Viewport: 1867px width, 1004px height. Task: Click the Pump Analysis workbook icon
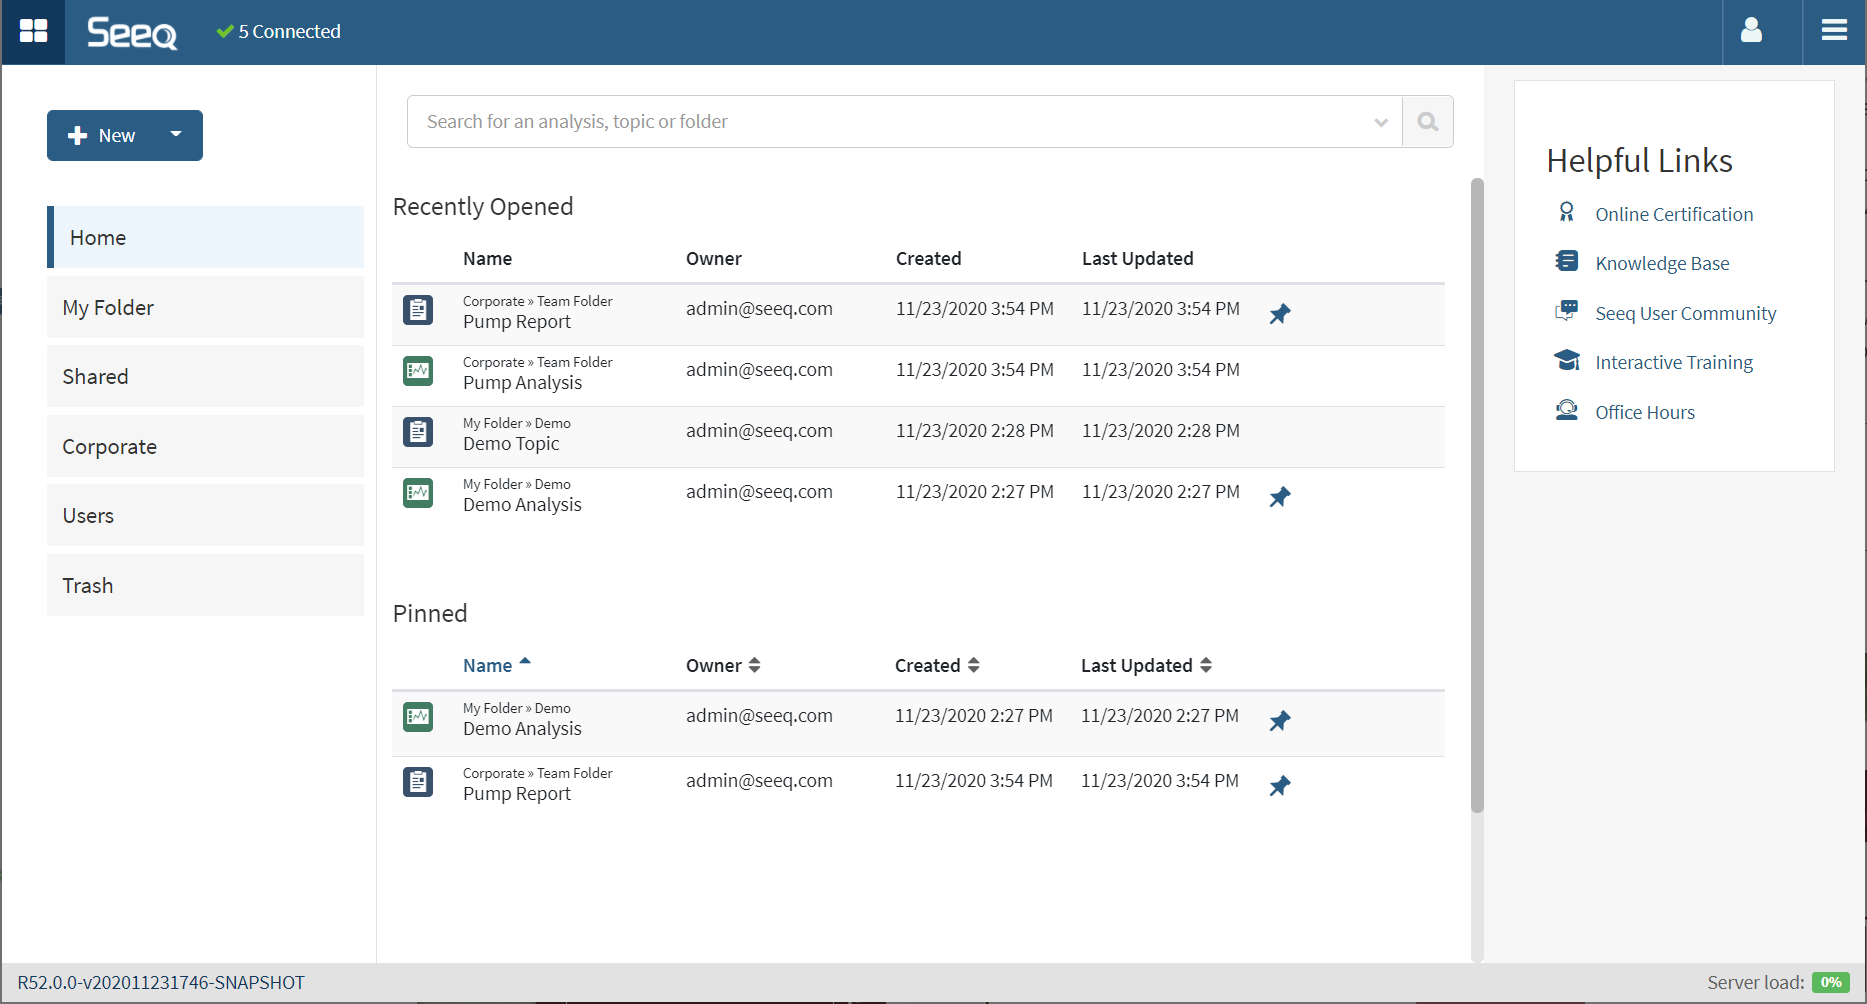pyautogui.click(x=418, y=371)
